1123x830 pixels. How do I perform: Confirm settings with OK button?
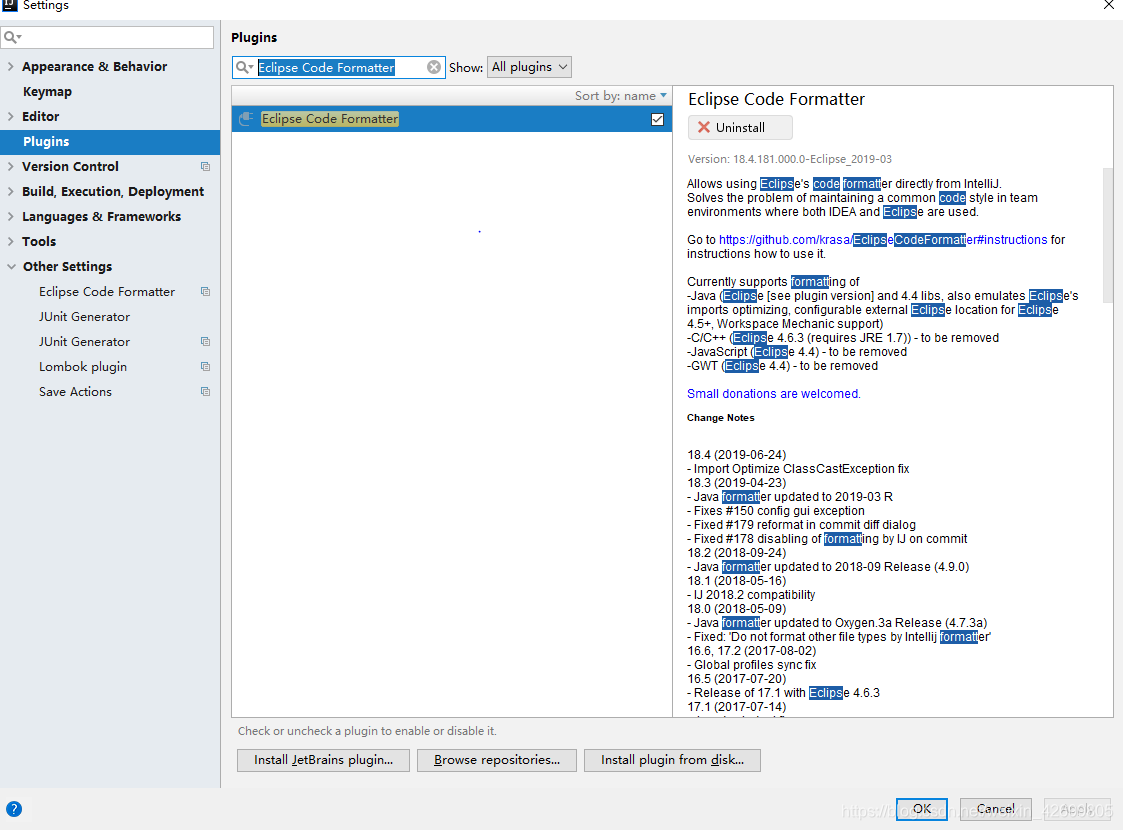922,809
